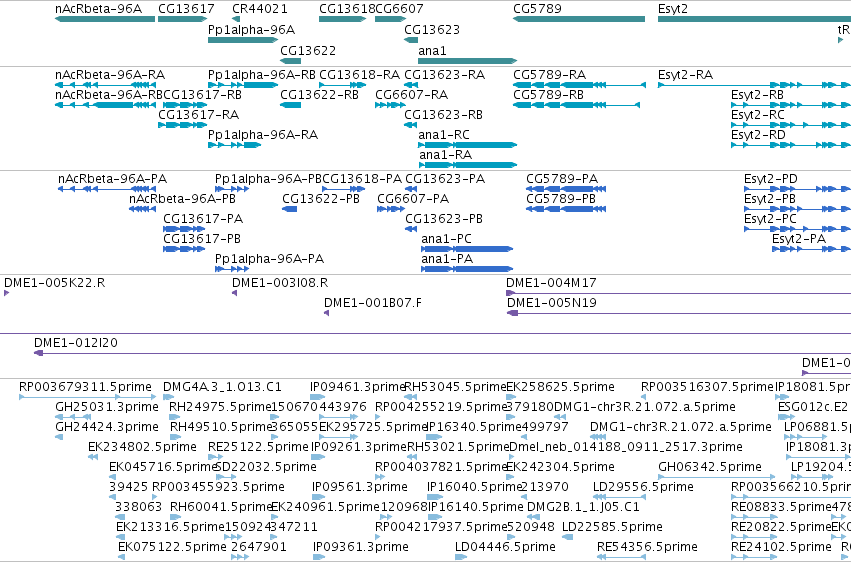
Task: Select the CG6607-PA protein feature
Action: (x=391, y=209)
